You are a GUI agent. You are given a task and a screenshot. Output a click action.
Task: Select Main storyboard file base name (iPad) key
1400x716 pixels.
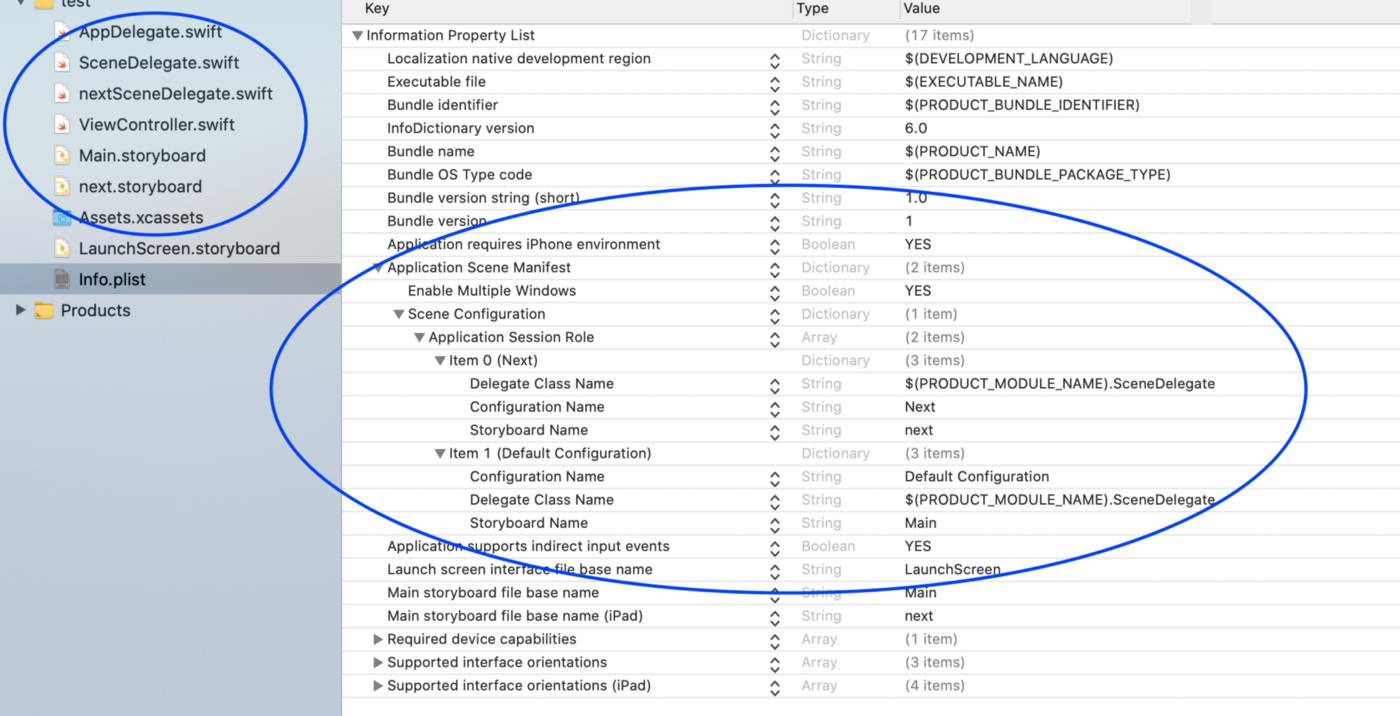[515, 616]
